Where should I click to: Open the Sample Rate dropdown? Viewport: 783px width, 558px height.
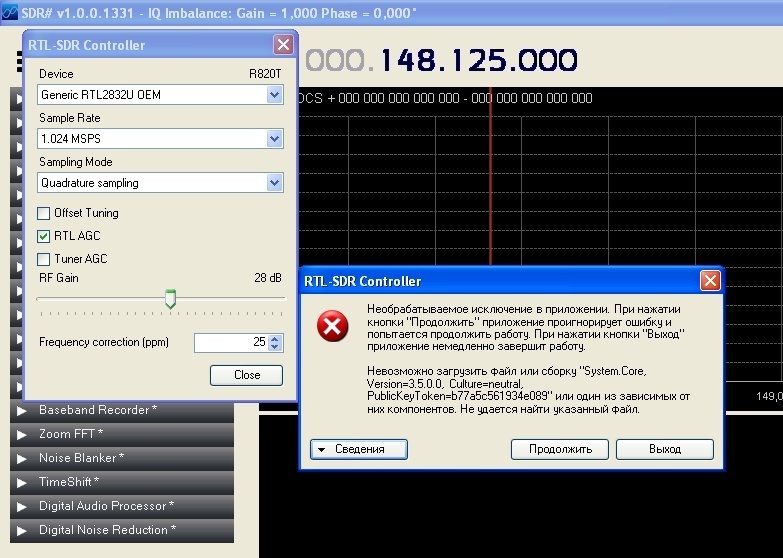point(275,139)
